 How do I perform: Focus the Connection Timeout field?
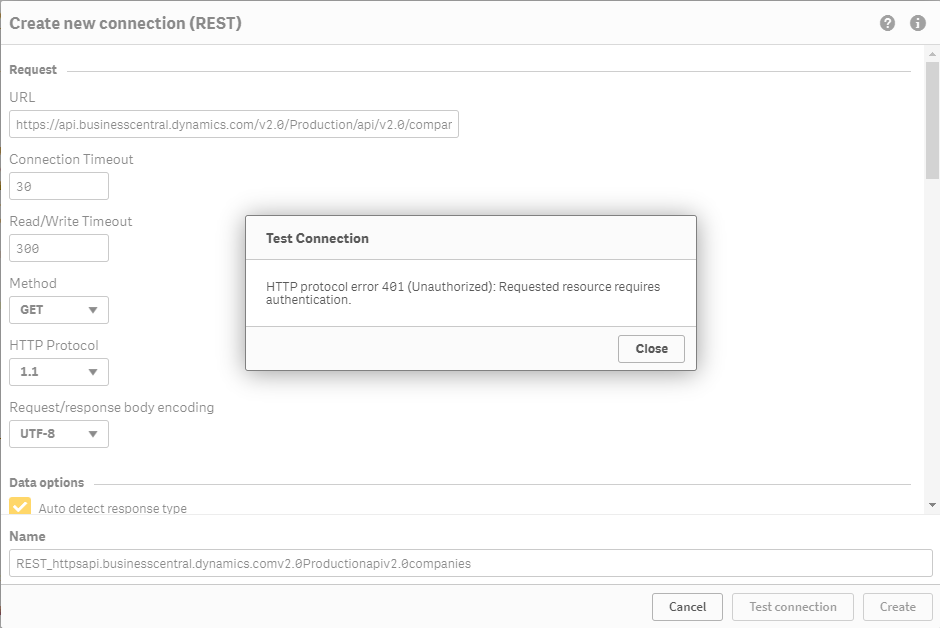(x=59, y=186)
